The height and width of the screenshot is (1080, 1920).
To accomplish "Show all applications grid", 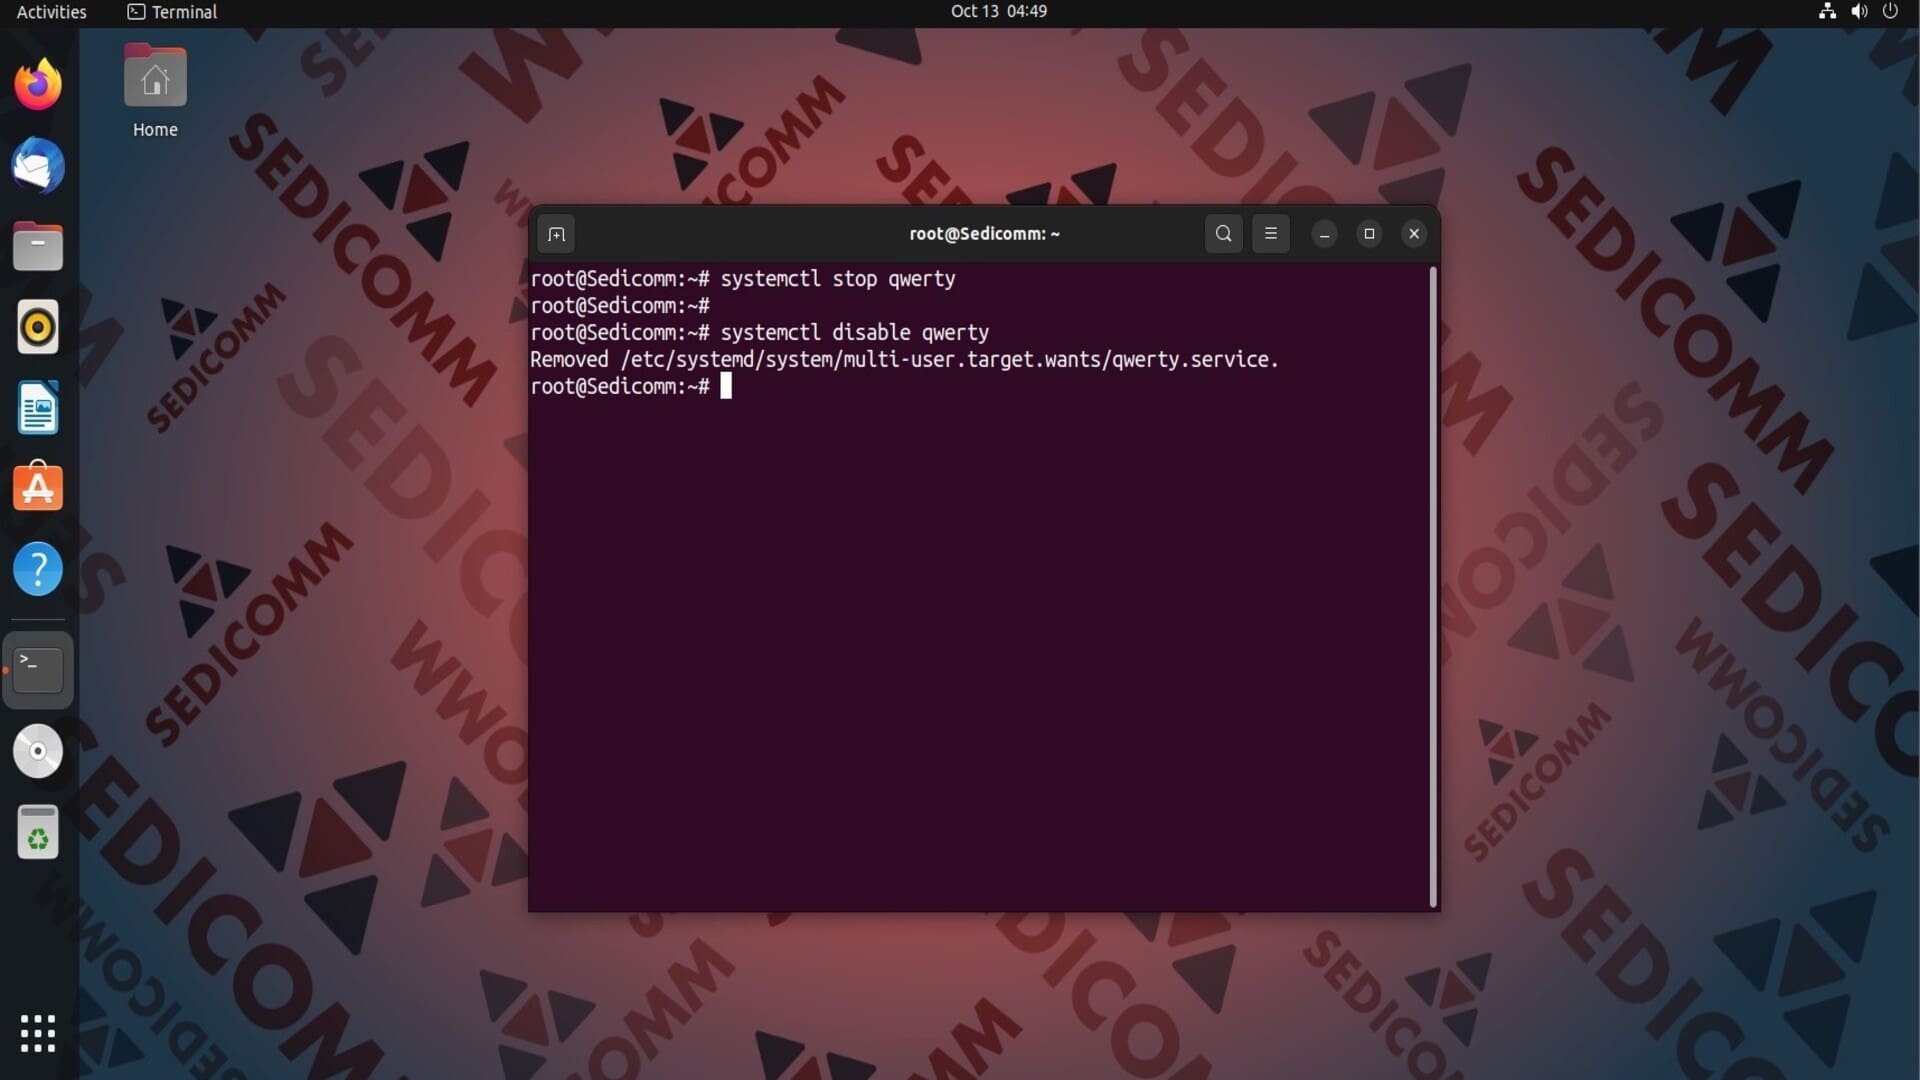I will (38, 1033).
